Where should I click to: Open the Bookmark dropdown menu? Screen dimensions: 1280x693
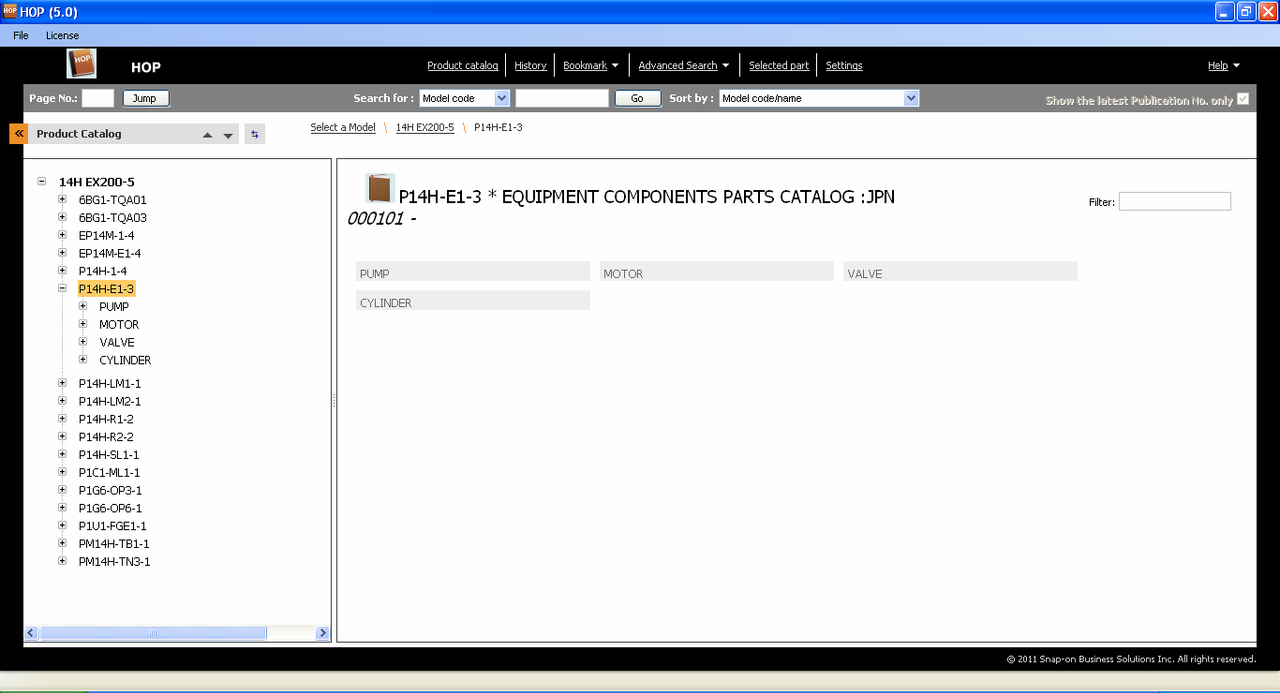click(x=591, y=65)
